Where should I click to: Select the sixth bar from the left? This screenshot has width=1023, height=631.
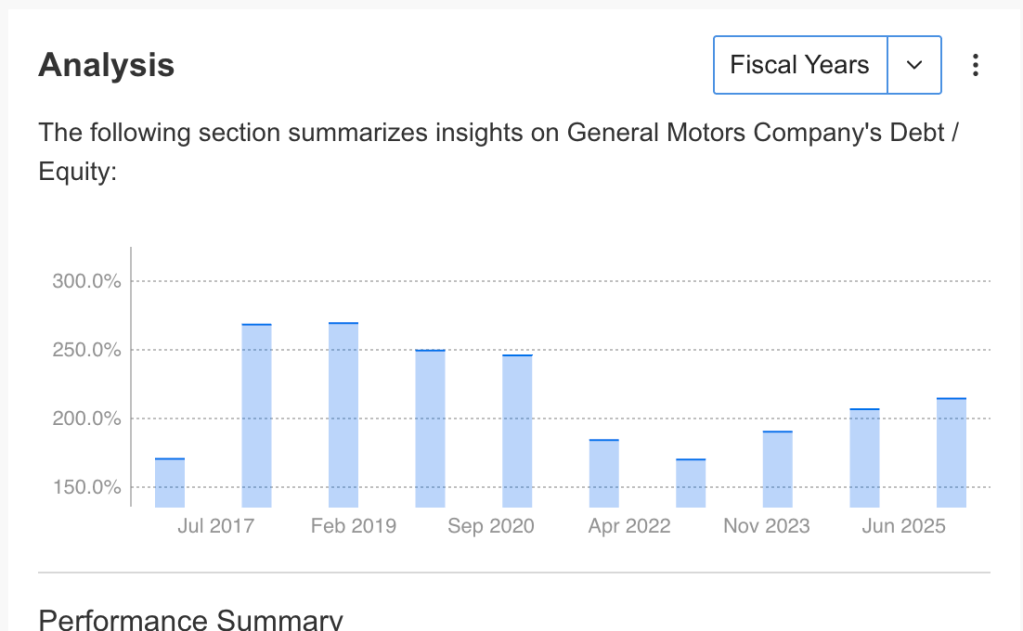pyautogui.click(x=604, y=473)
